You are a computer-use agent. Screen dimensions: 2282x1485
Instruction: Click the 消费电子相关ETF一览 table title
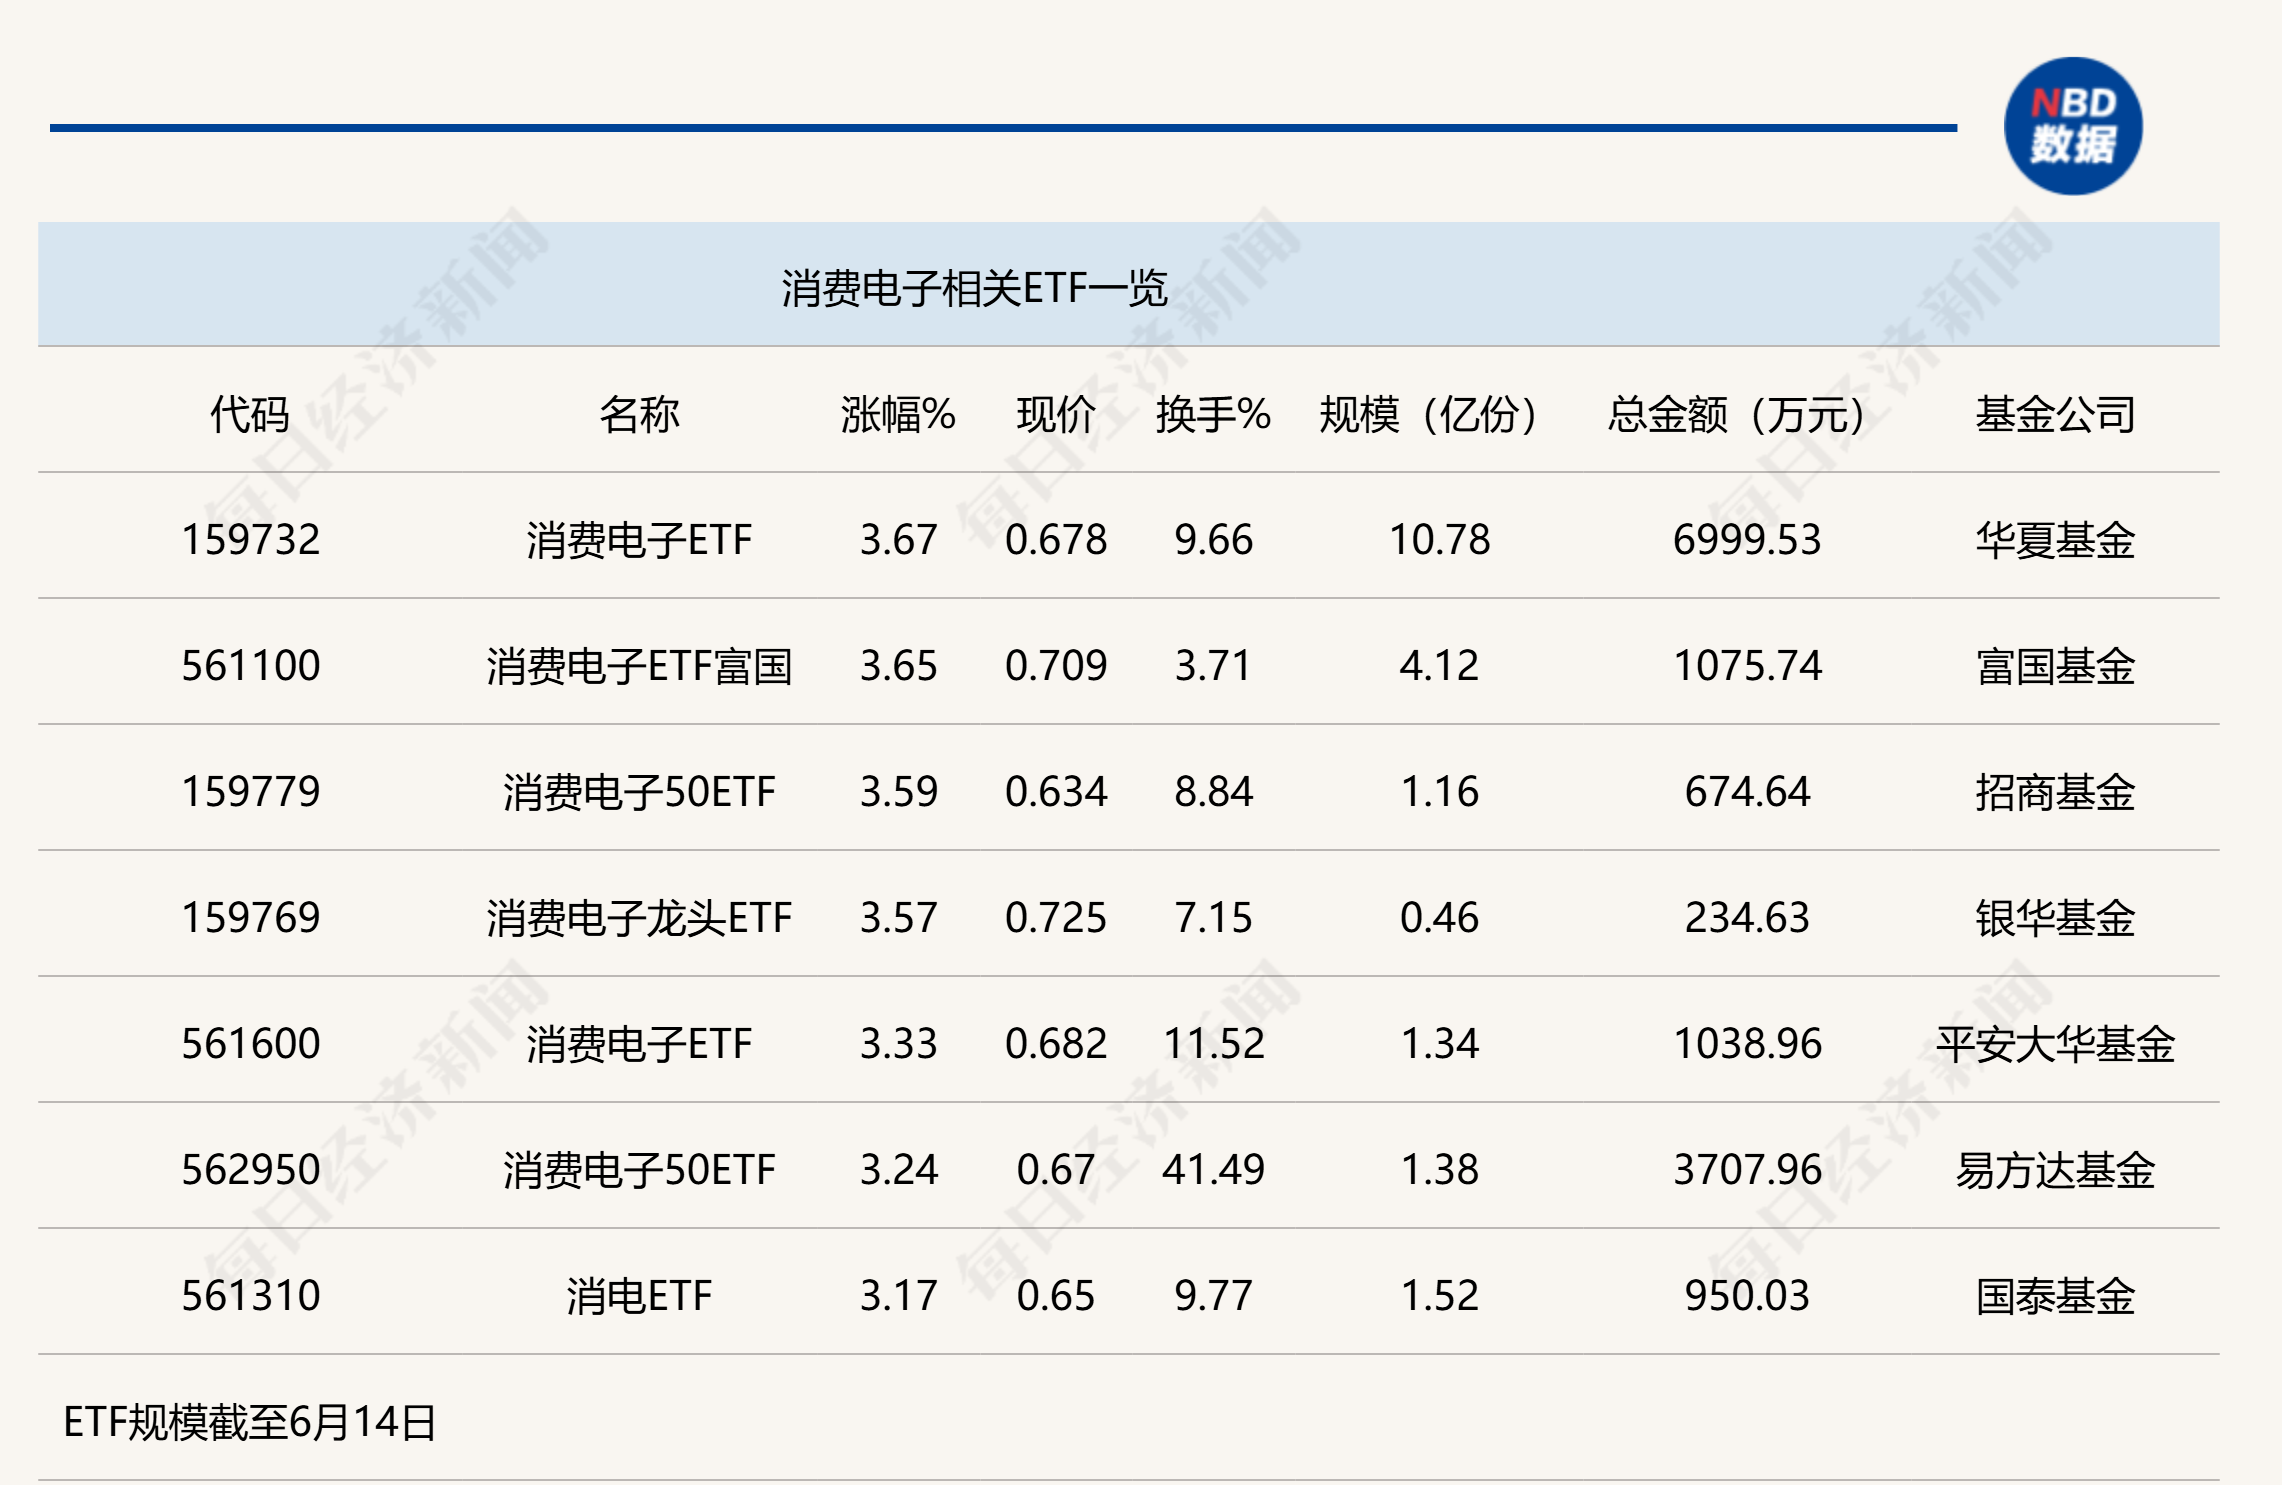(973, 288)
